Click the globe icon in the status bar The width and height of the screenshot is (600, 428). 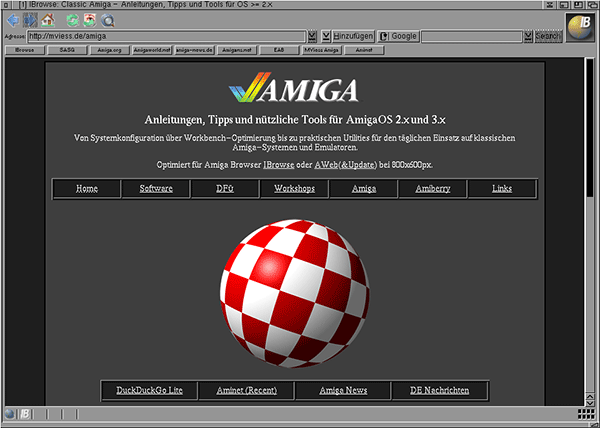[x=10, y=413]
